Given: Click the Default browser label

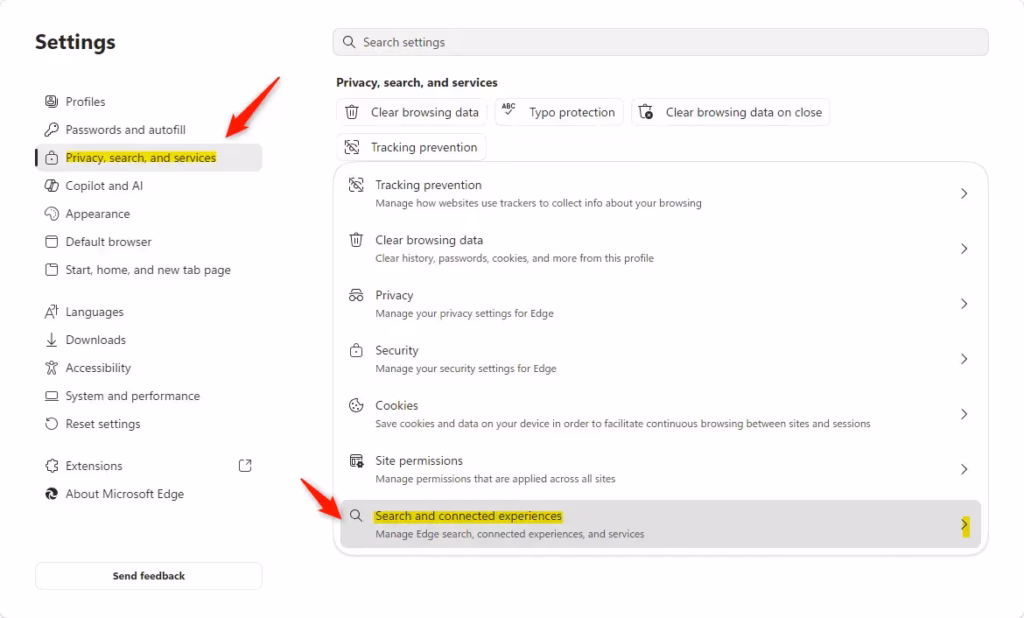Looking at the screenshot, I should click(108, 242).
